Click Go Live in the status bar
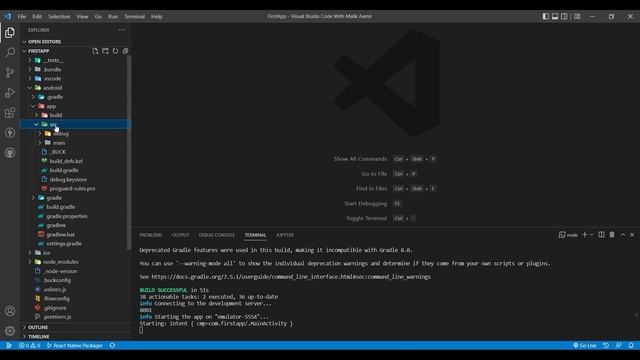The height and width of the screenshot is (360, 640). [584, 345]
